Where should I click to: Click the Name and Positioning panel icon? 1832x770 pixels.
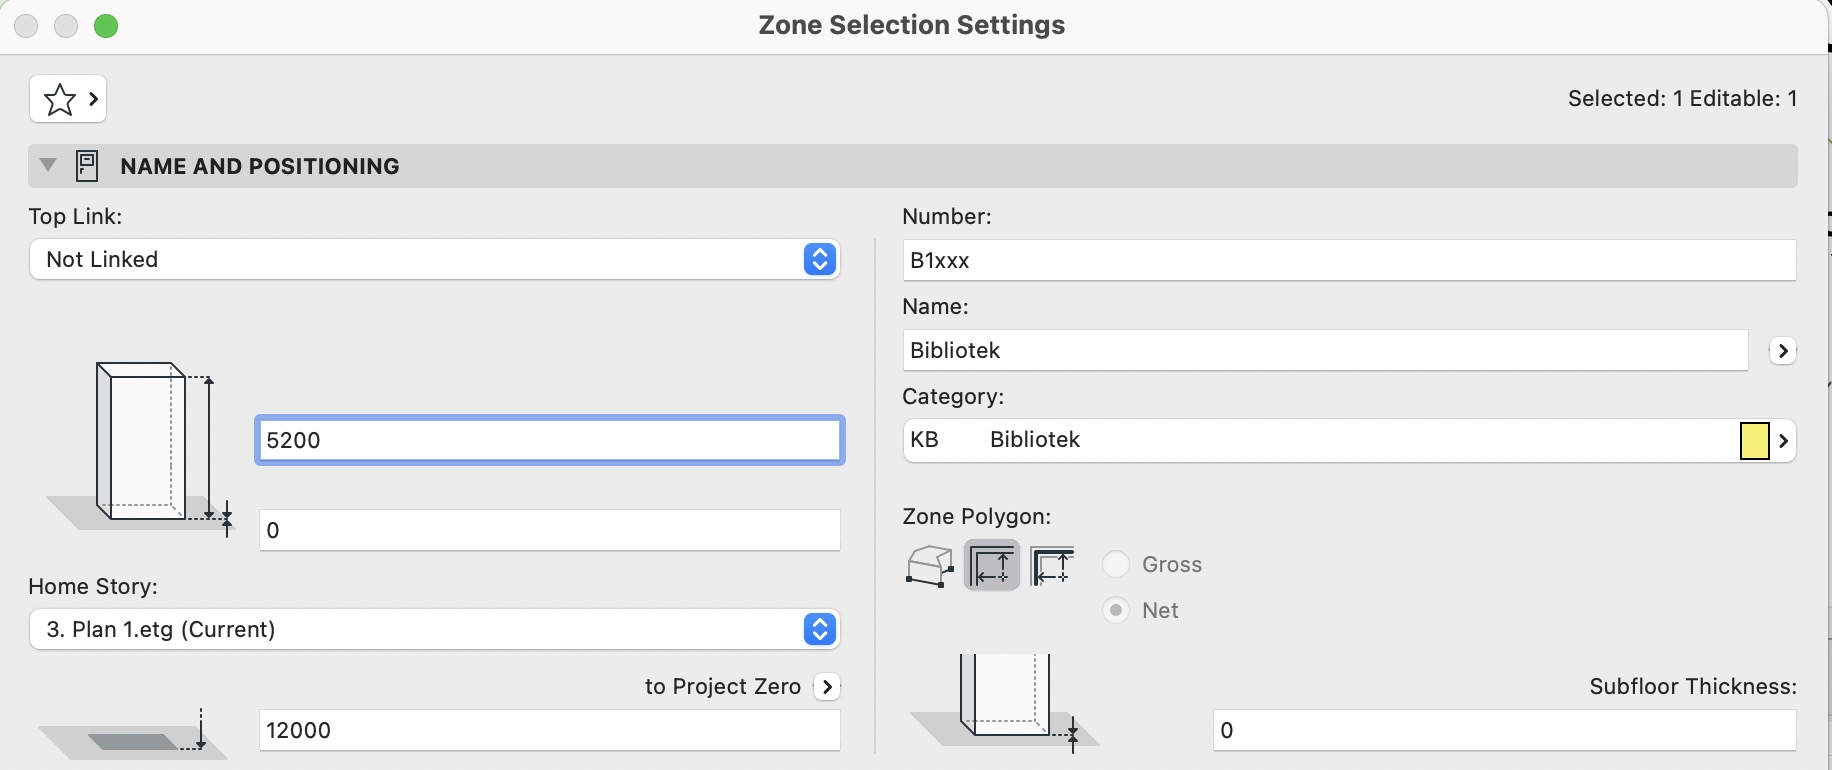87,166
